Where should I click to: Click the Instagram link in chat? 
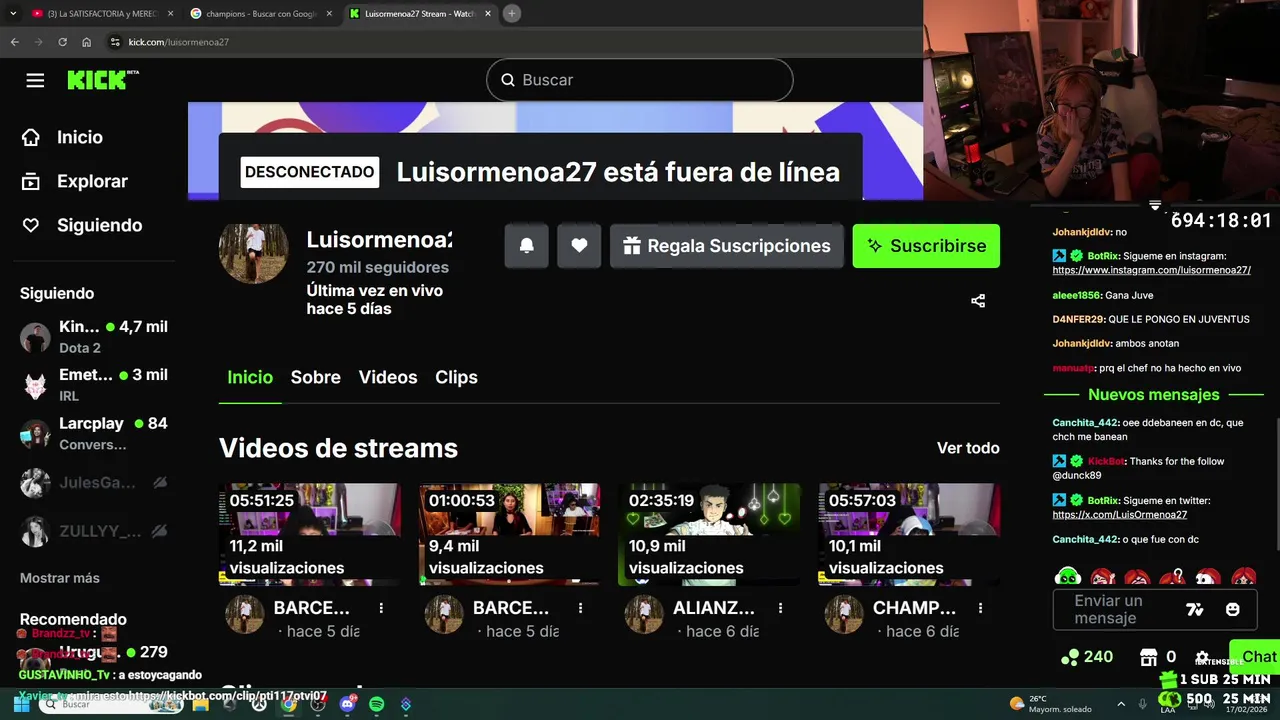[x=1151, y=270]
